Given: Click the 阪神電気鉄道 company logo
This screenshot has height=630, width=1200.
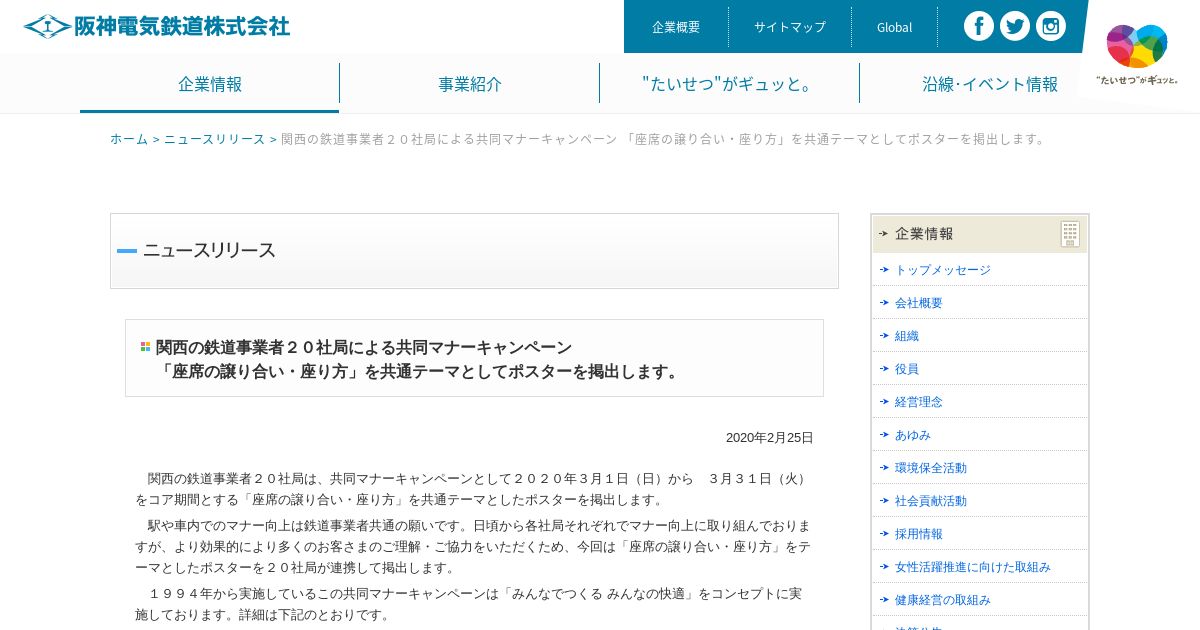Looking at the screenshot, I should (157, 26).
